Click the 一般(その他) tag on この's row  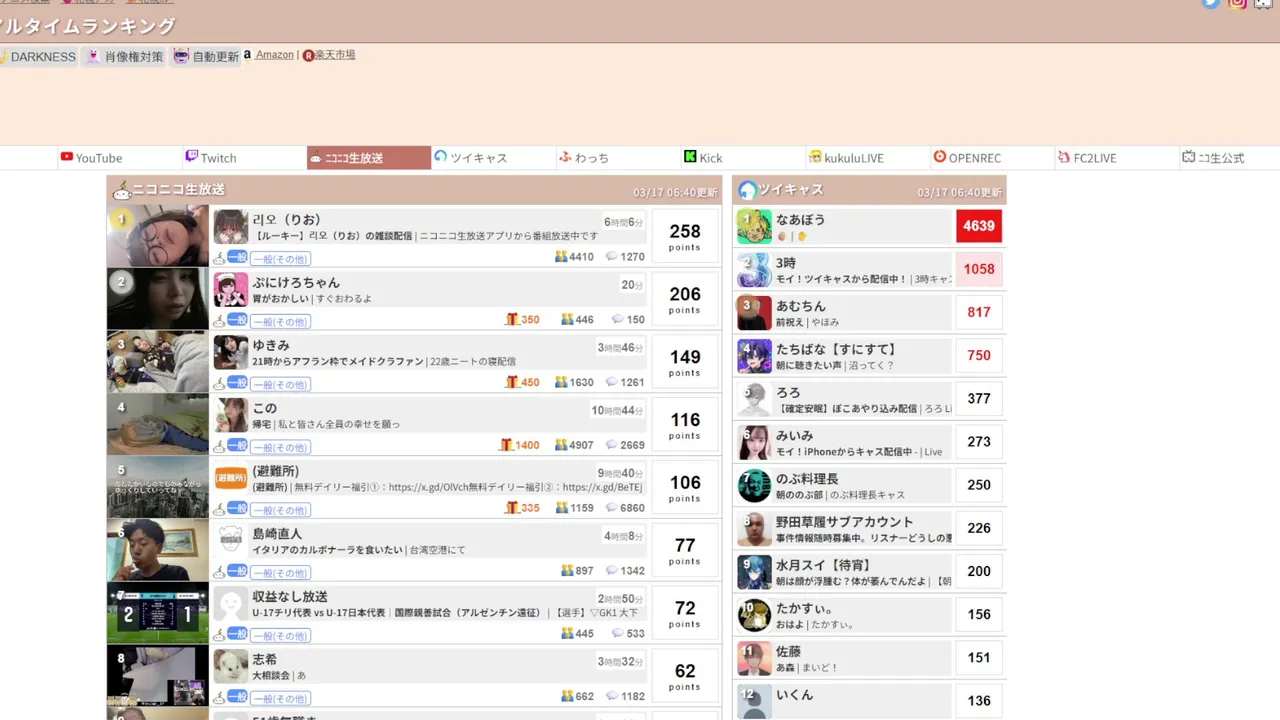280,448
